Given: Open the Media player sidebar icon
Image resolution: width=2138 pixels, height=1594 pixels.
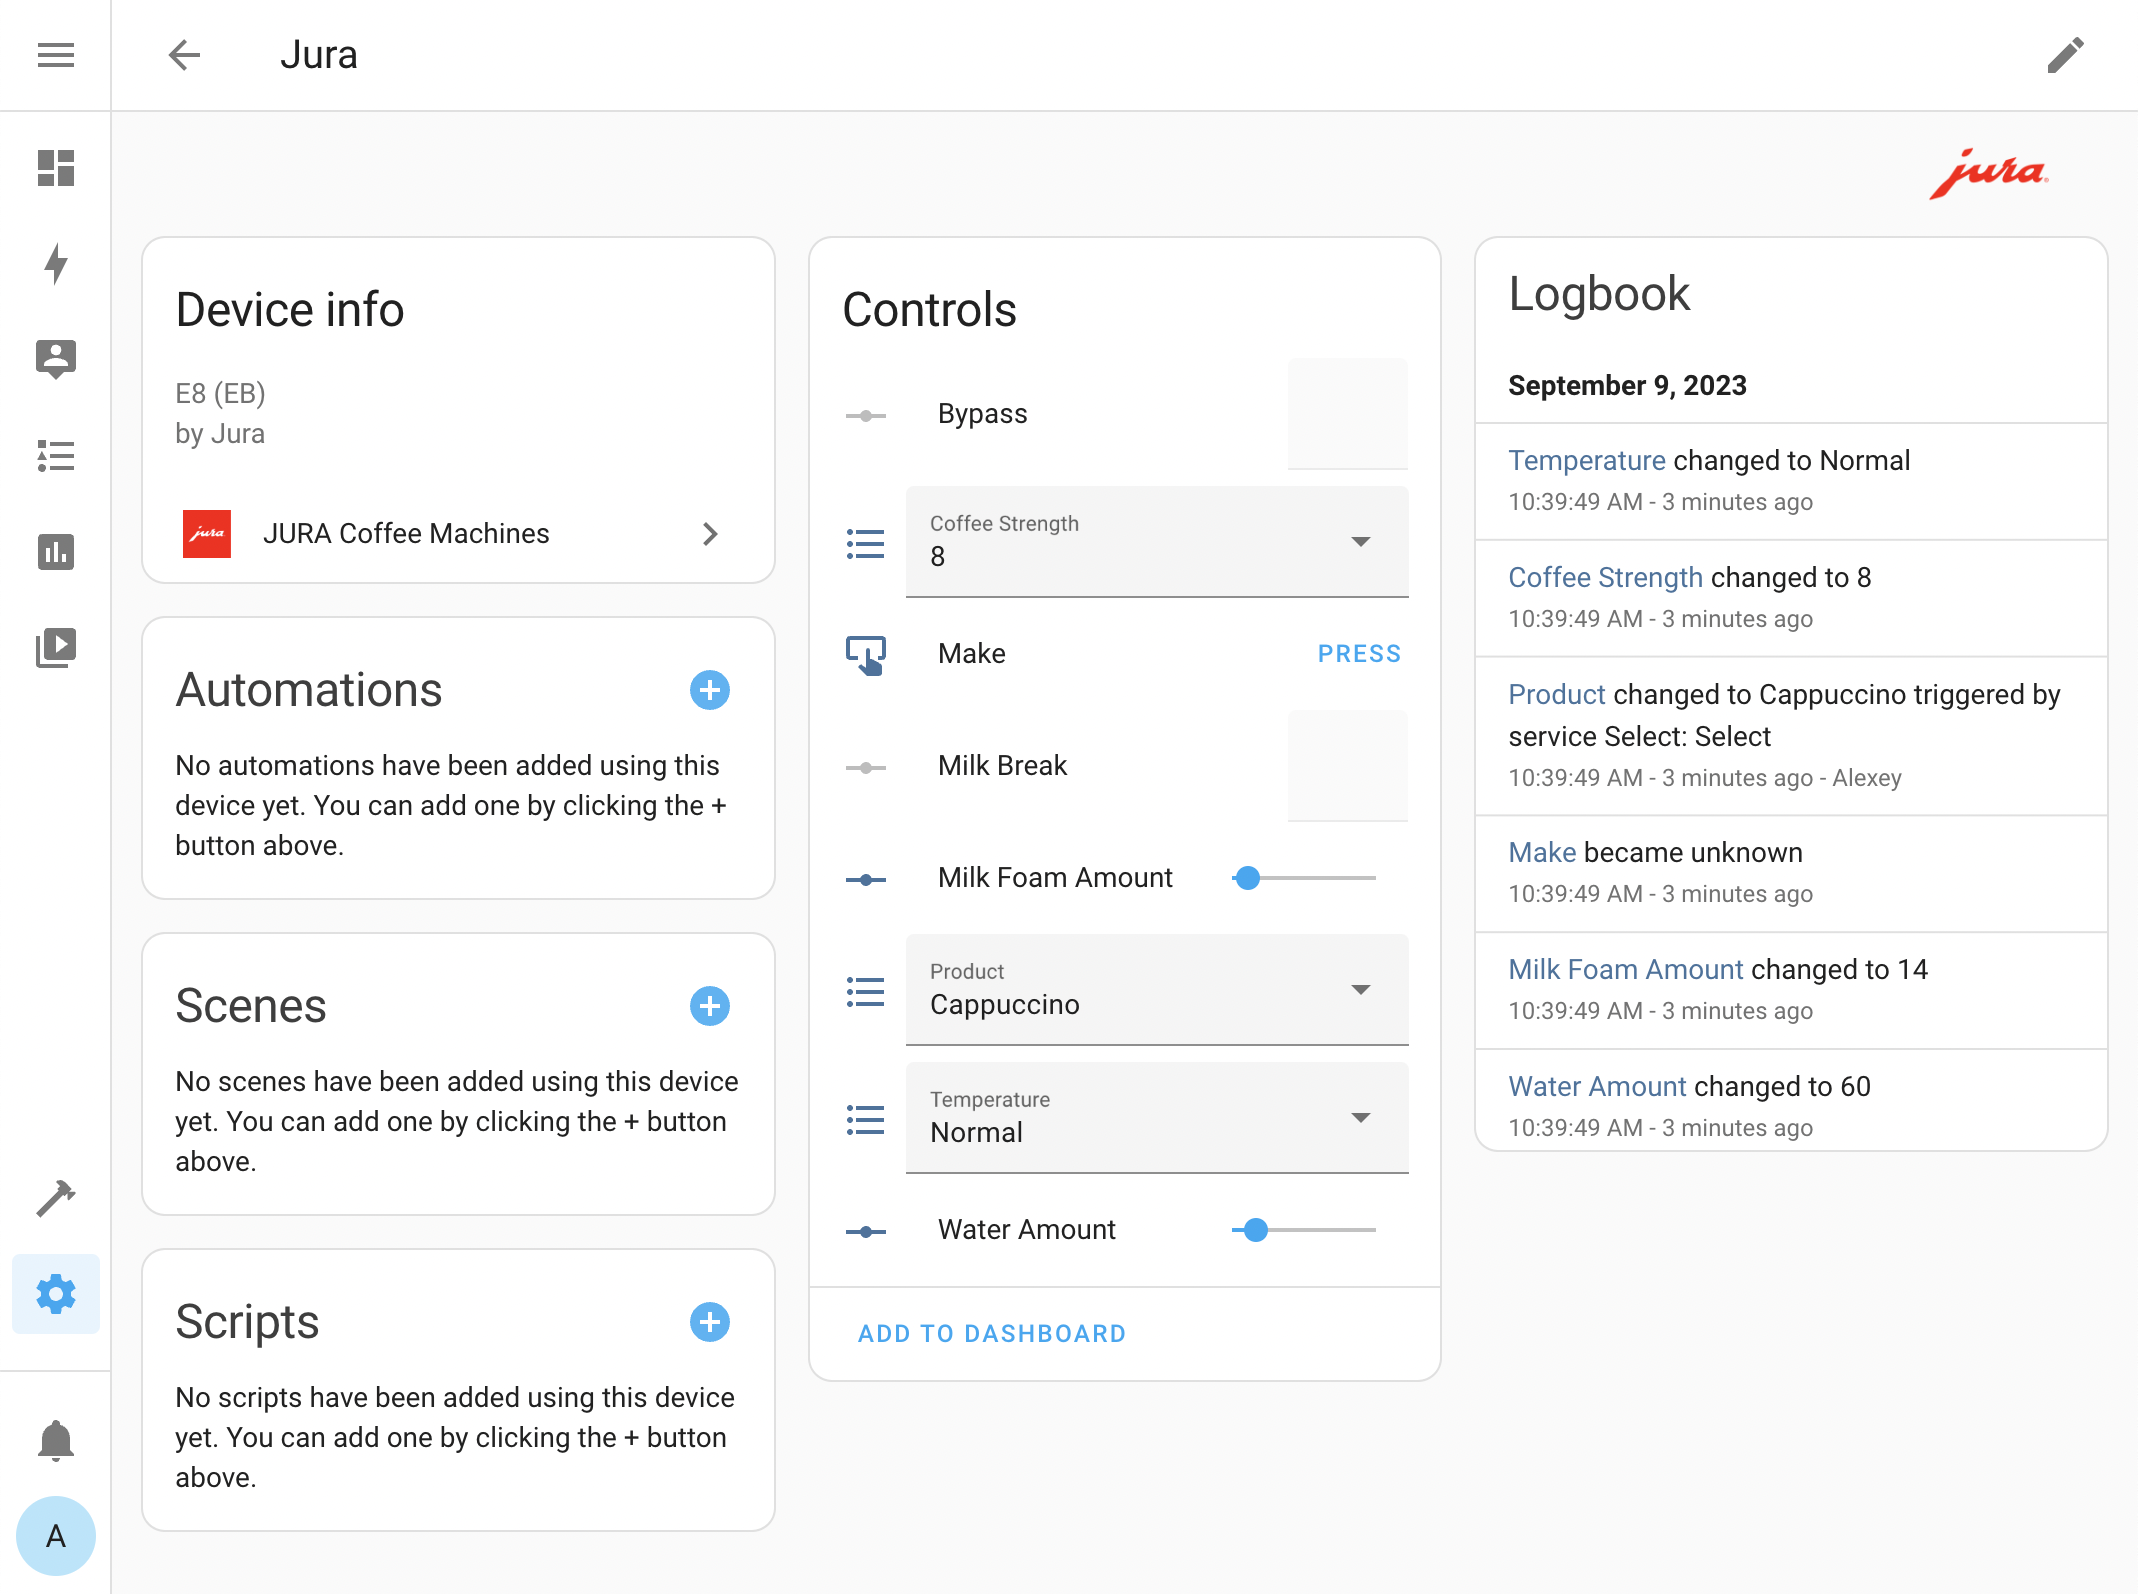Looking at the screenshot, I should [55, 648].
